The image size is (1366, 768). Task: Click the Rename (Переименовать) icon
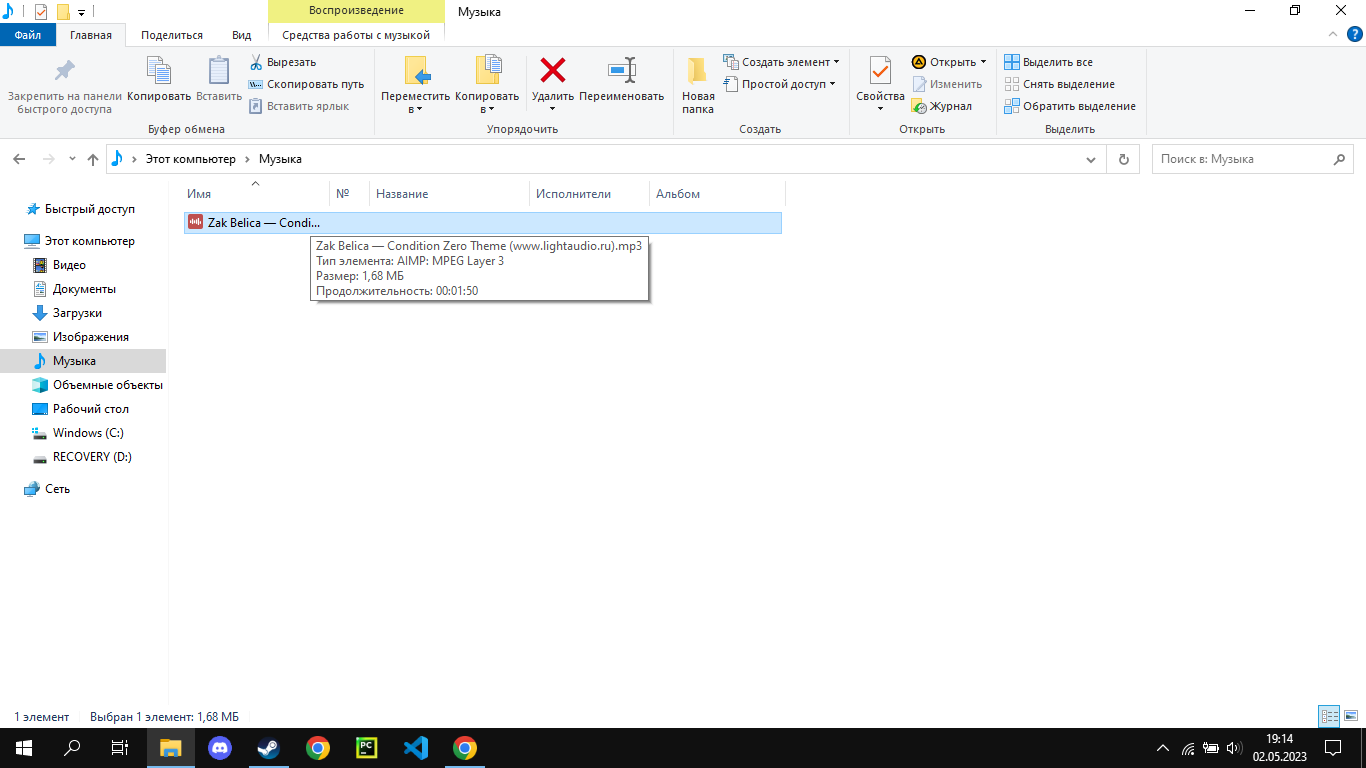pyautogui.click(x=622, y=70)
